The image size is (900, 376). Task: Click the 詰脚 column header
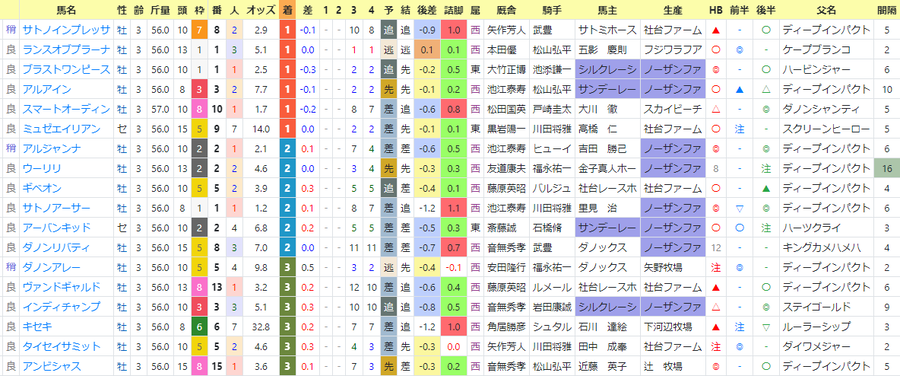click(x=453, y=10)
